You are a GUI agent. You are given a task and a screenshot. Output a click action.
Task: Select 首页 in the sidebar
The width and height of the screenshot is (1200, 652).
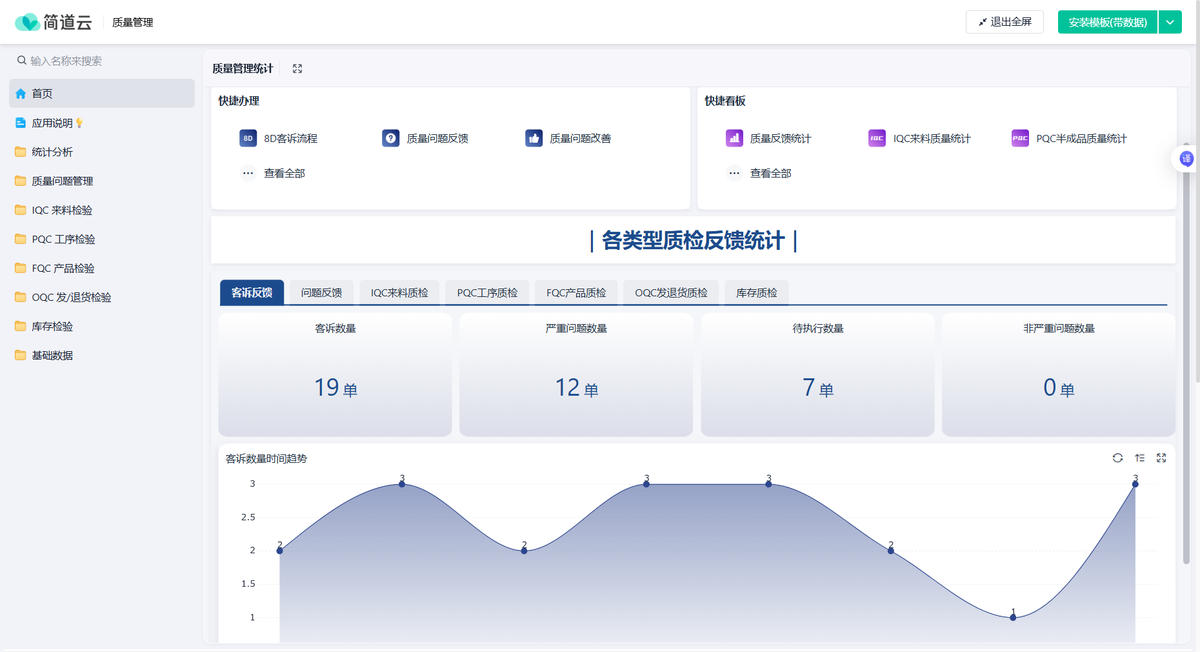click(102, 94)
